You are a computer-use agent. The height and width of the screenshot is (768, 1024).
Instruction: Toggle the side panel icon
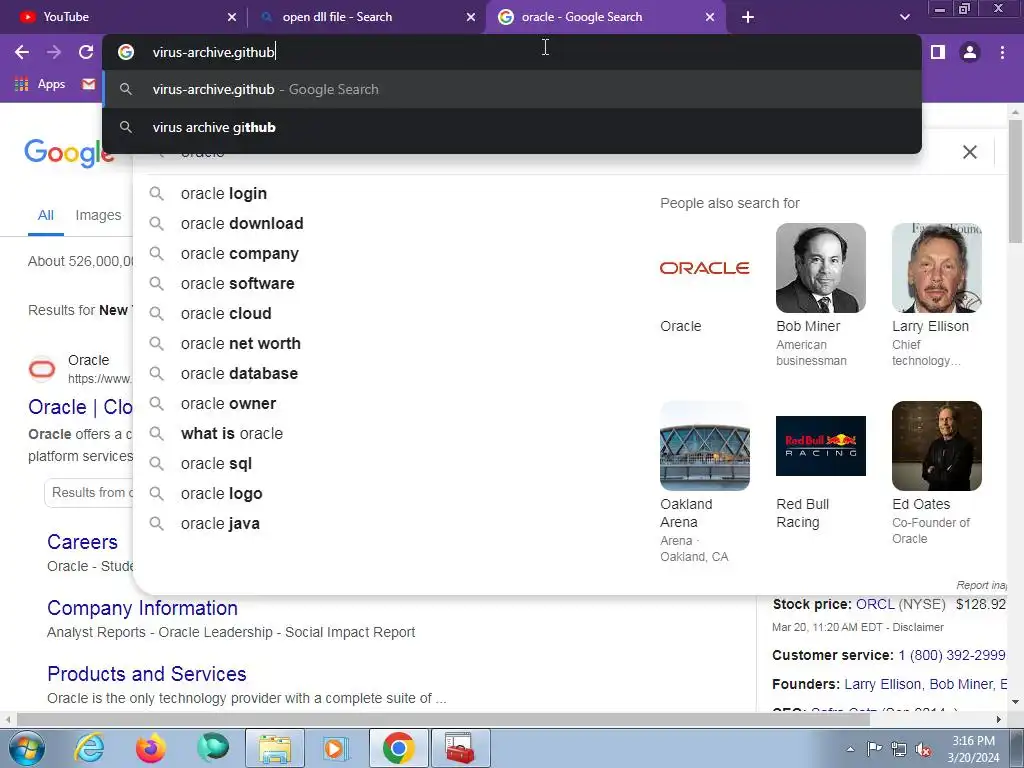(x=938, y=52)
